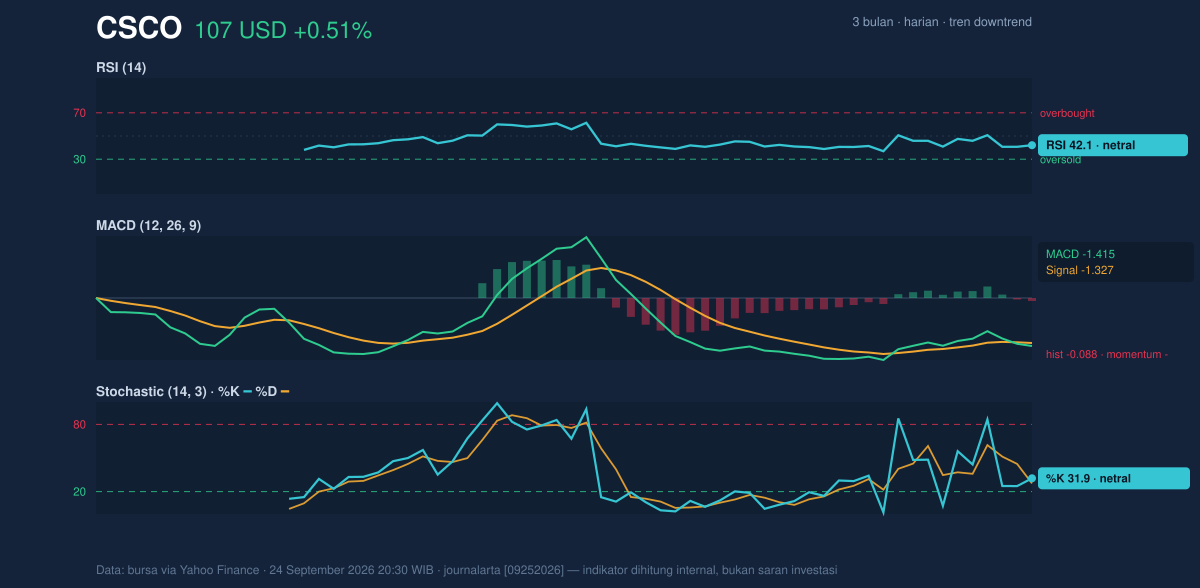Select the MACD (12, 26, 9) panel heading

(148, 226)
